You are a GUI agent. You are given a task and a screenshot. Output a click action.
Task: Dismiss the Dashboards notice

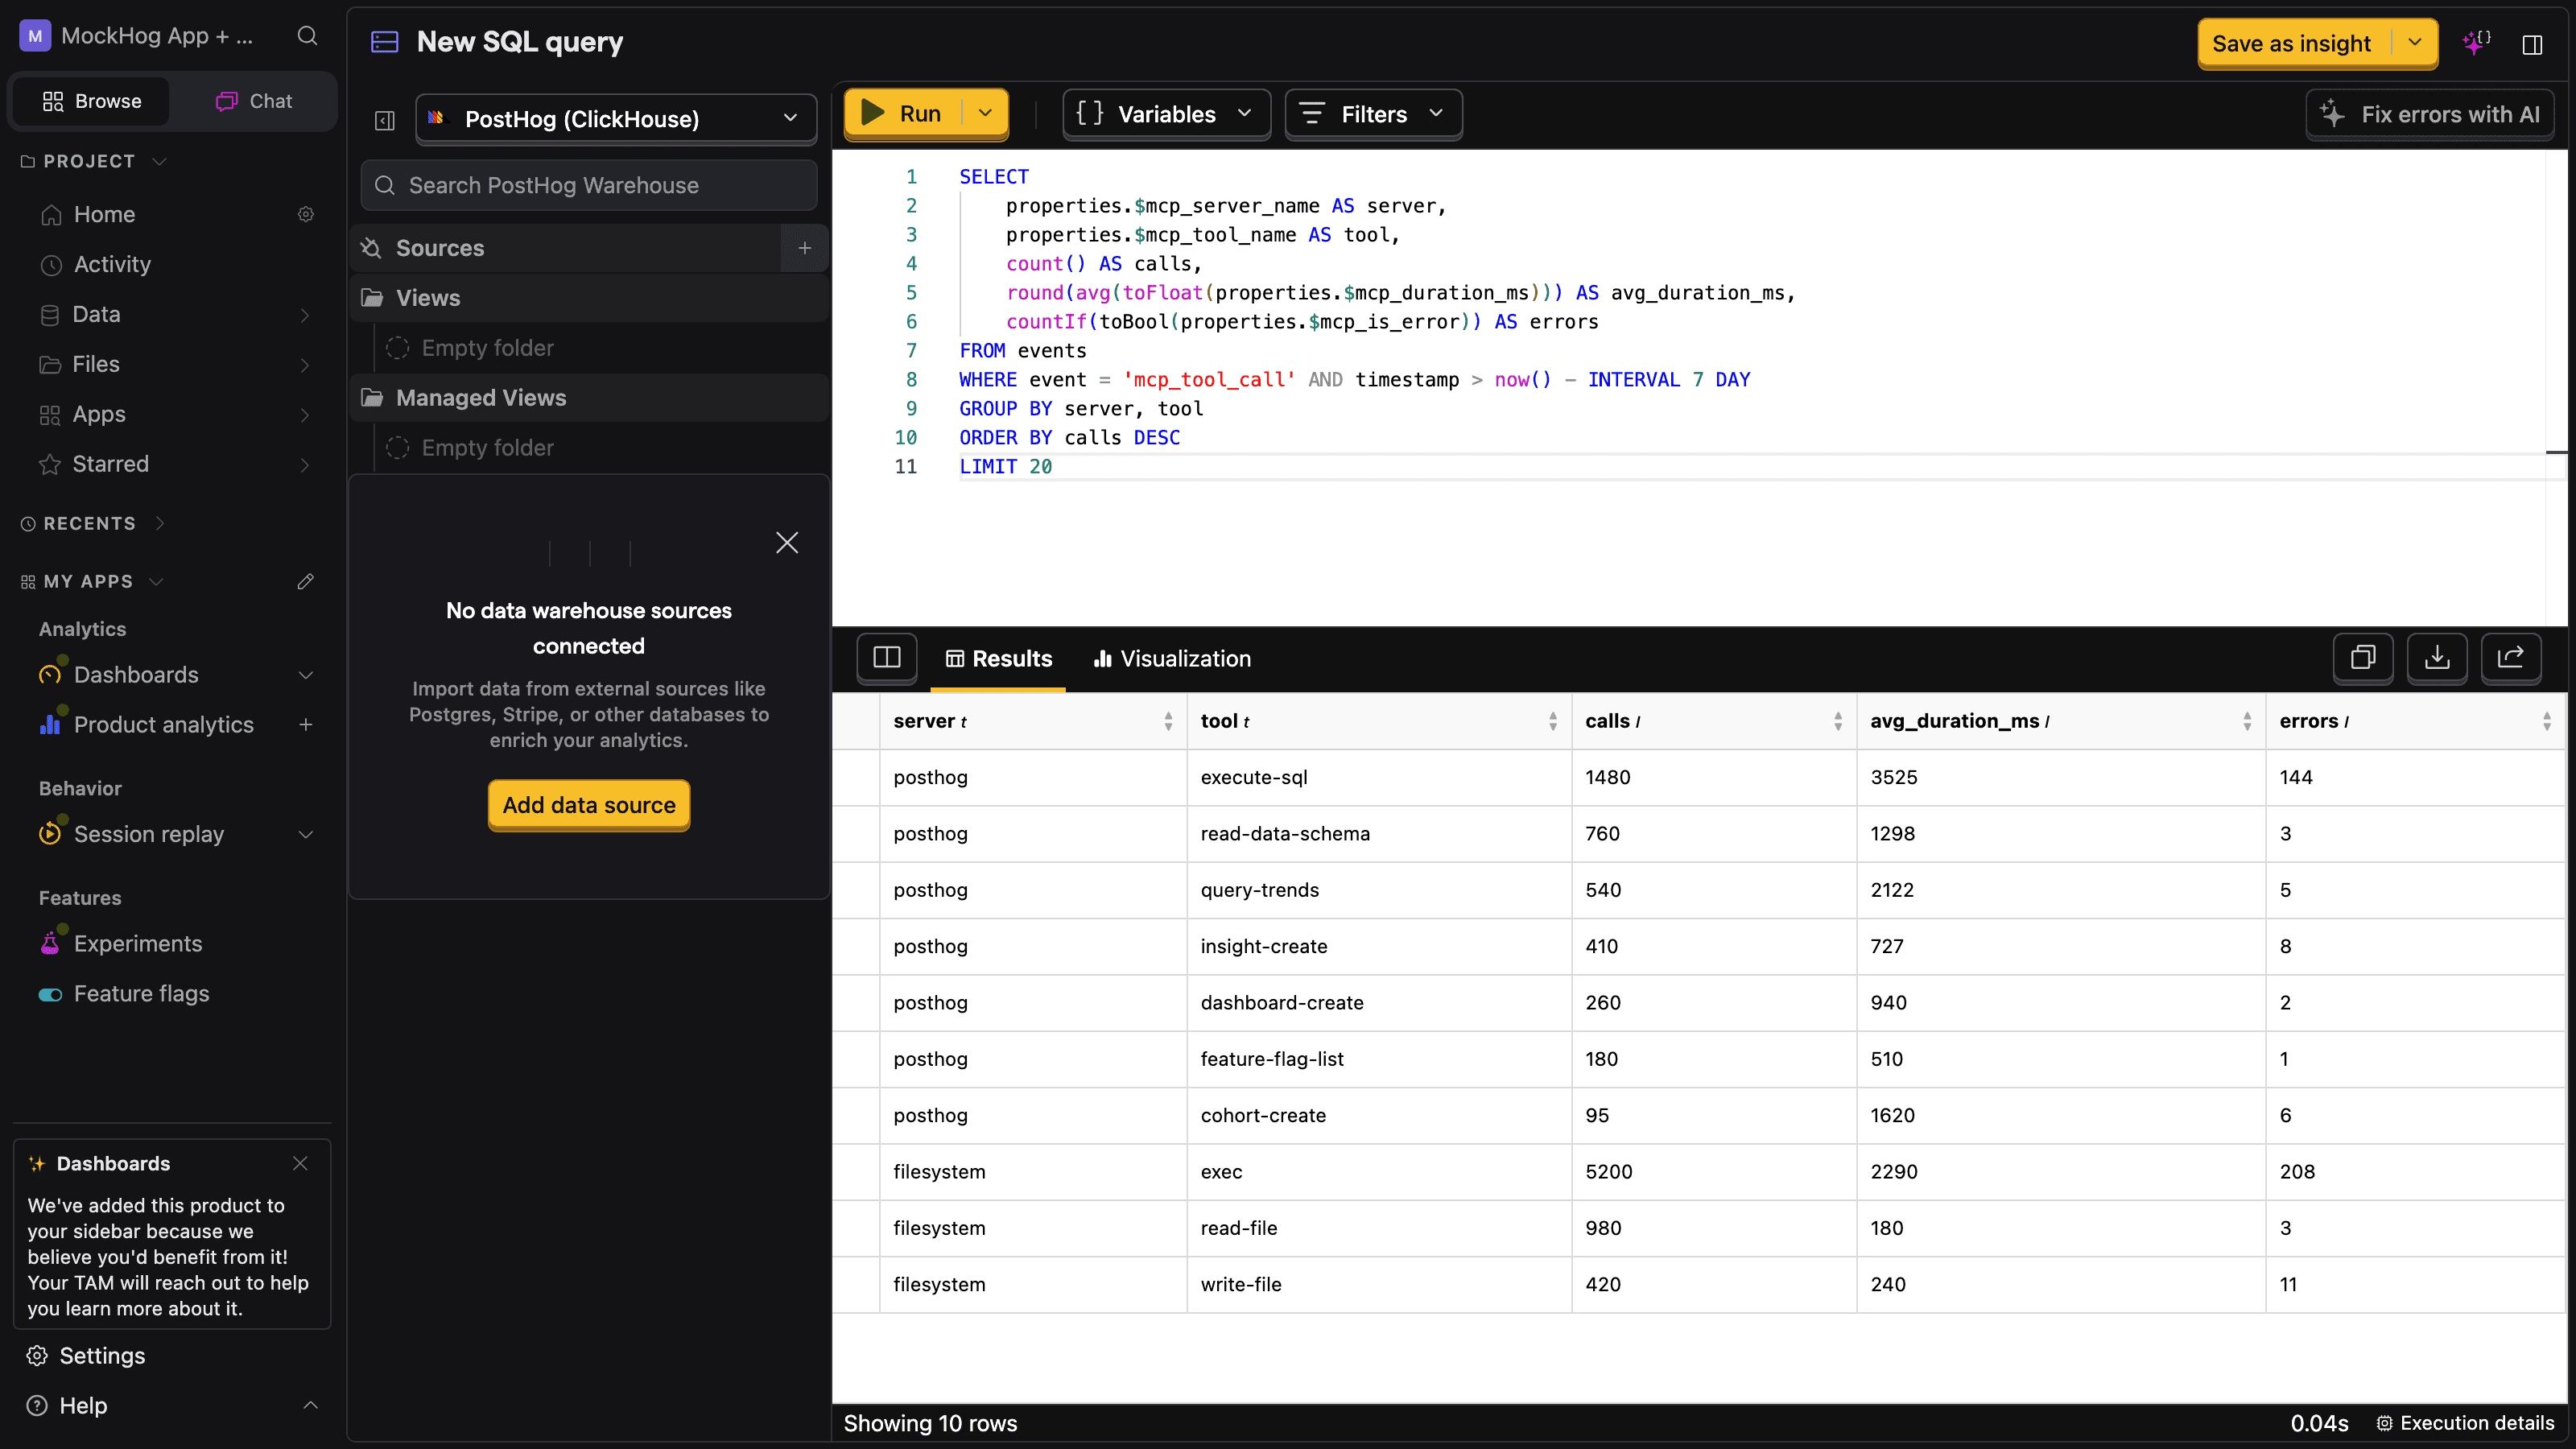(300, 1163)
